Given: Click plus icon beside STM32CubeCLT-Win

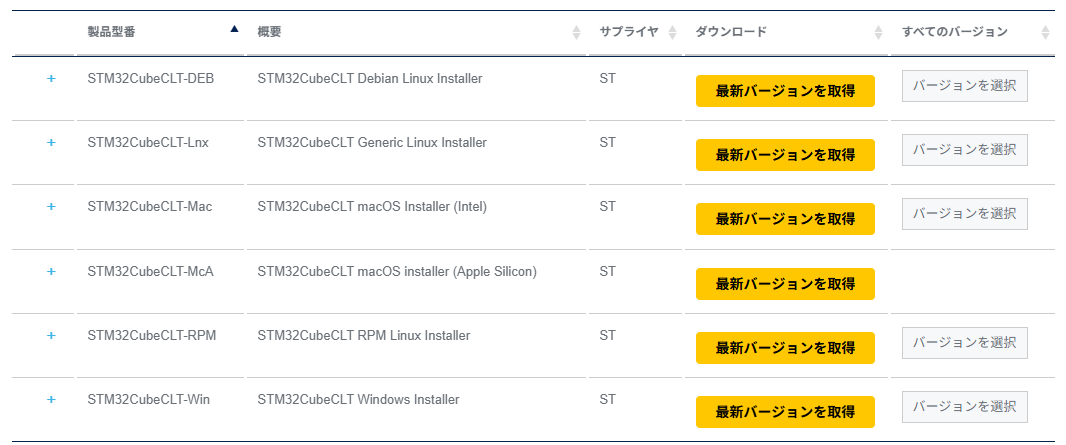Looking at the screenshot, I should (51, 399).
